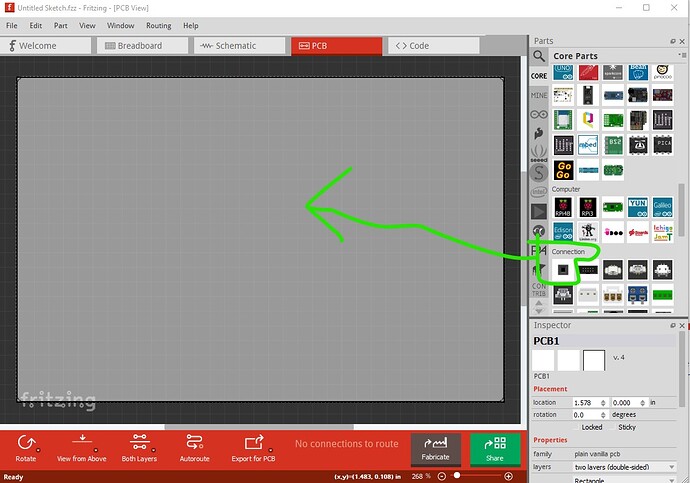Switch to the Breadboard tab
Viewport: 690px width, 483px height.
click(x=142, y=46)
